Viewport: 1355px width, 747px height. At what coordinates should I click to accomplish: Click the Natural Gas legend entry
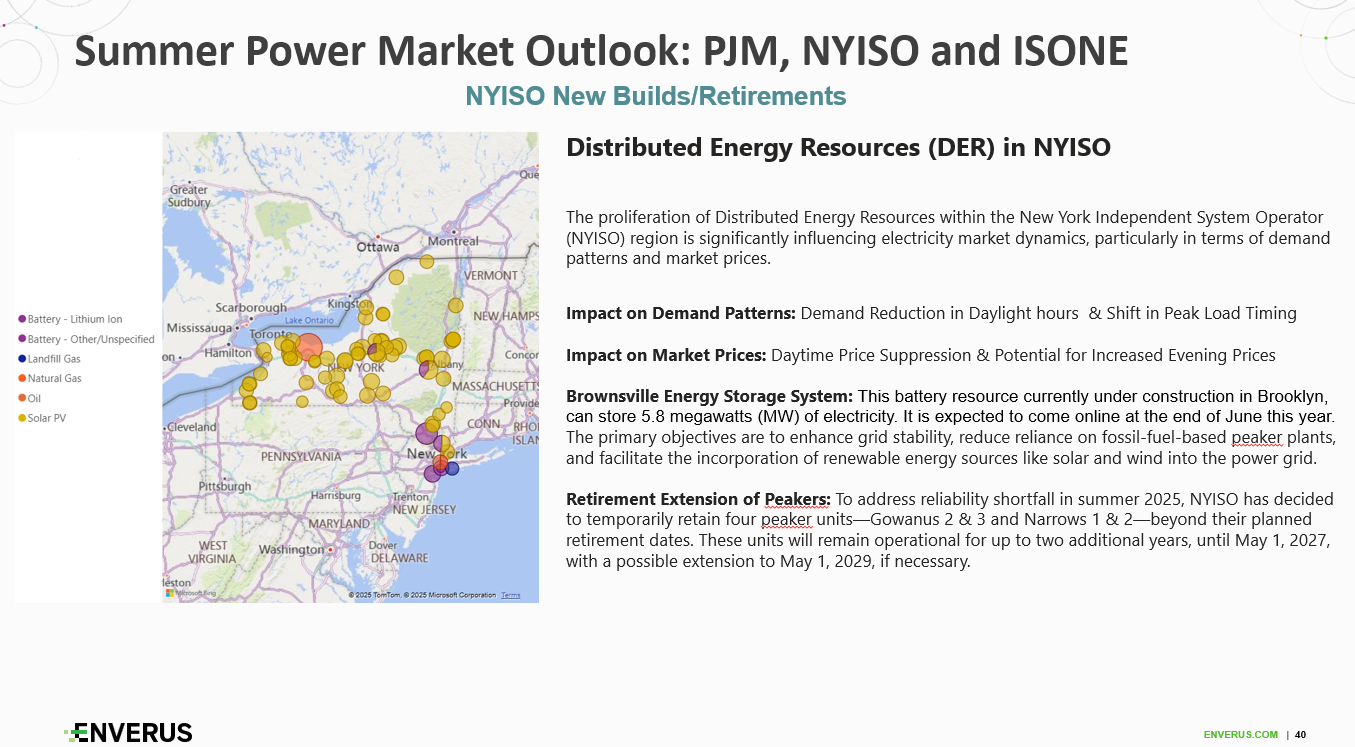54,378
